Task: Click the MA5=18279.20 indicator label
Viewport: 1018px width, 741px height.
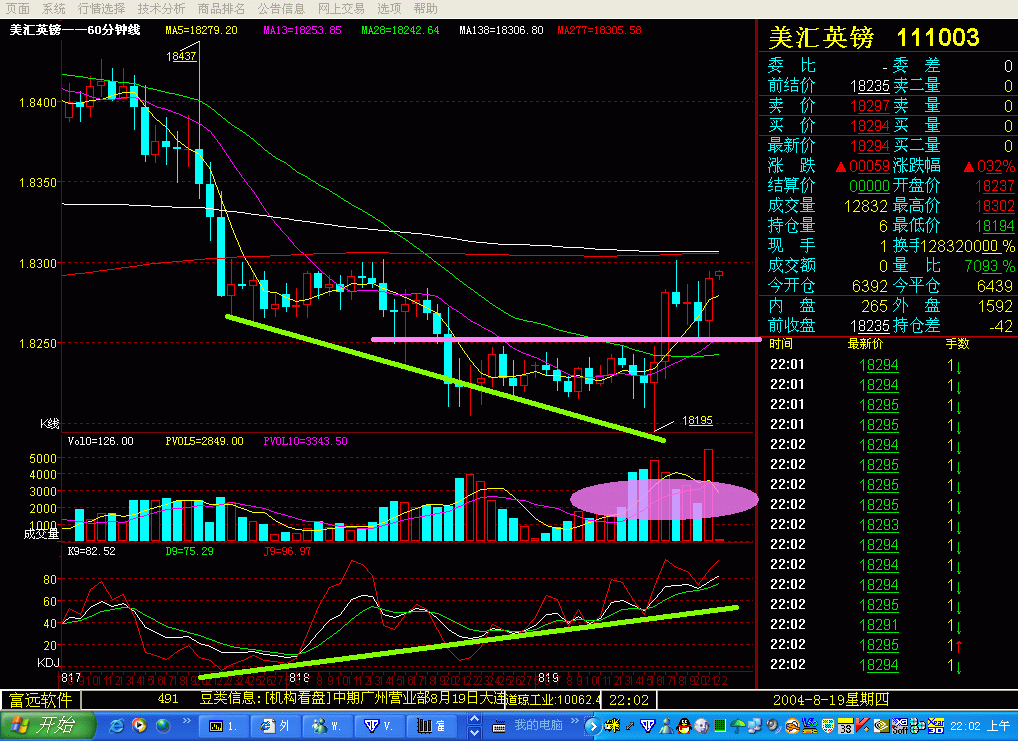Action: pos(201,30)
